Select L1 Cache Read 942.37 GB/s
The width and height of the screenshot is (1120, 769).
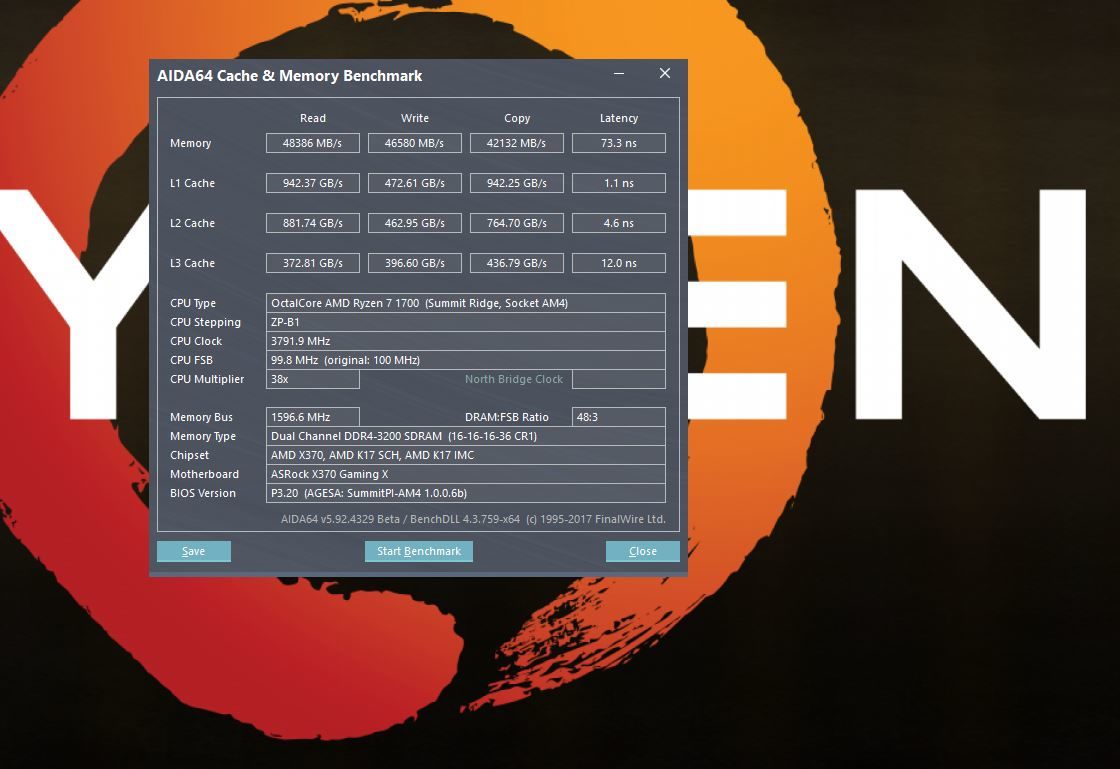point(313,183)
